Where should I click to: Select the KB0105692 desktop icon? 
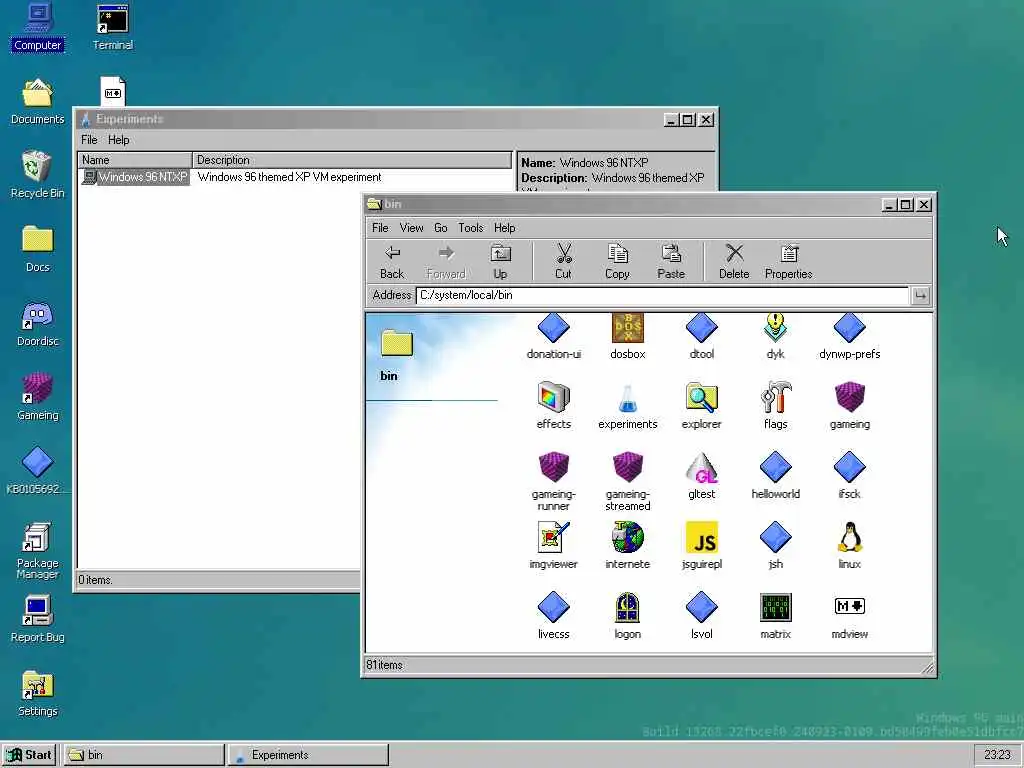(37, 471)
